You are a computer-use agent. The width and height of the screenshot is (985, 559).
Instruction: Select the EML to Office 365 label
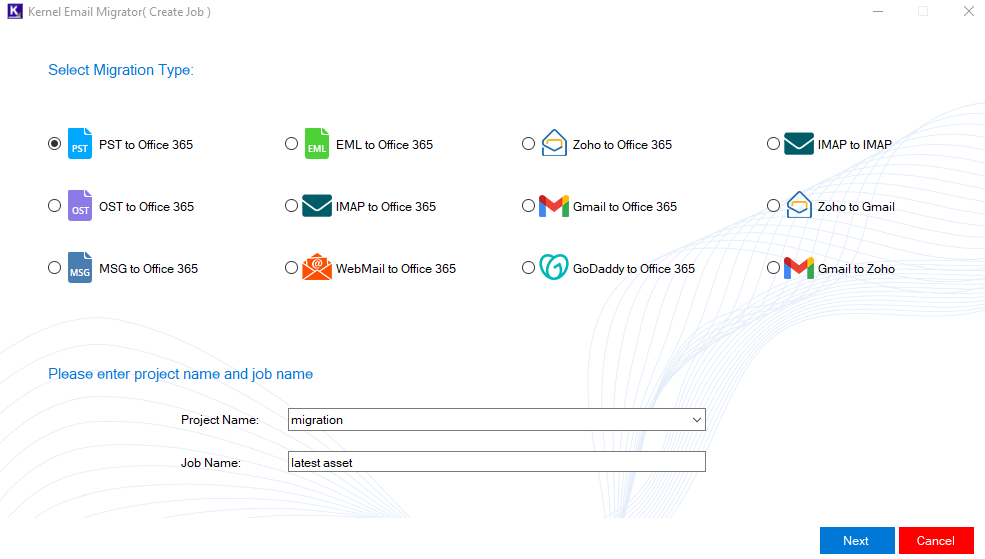click(x=384, y=144)
